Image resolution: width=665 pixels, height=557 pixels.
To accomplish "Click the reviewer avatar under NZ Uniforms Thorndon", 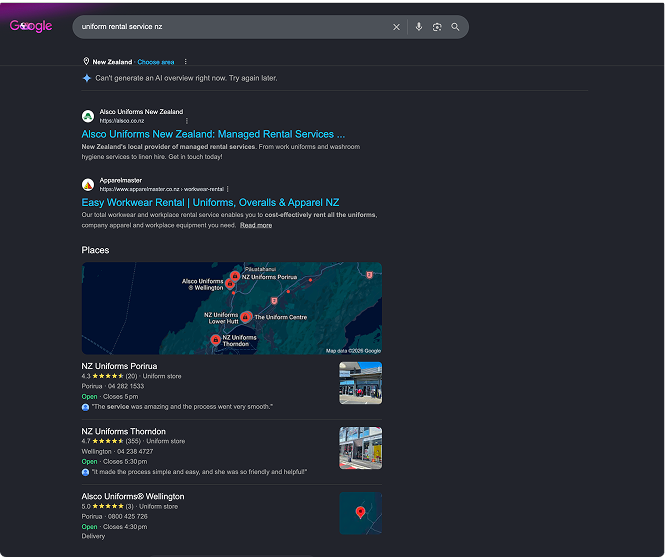I will 85,472.
